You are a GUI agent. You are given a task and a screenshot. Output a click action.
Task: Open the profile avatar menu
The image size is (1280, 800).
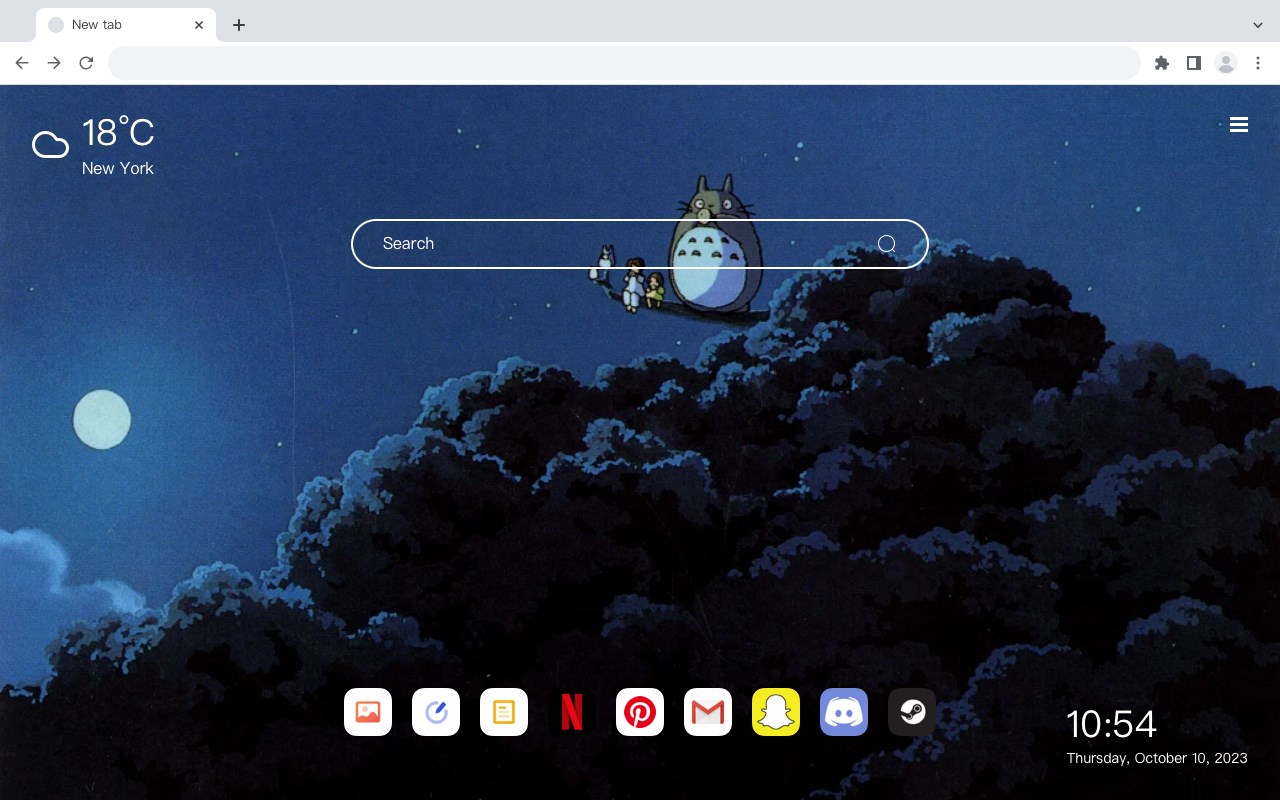point(1226,63)
